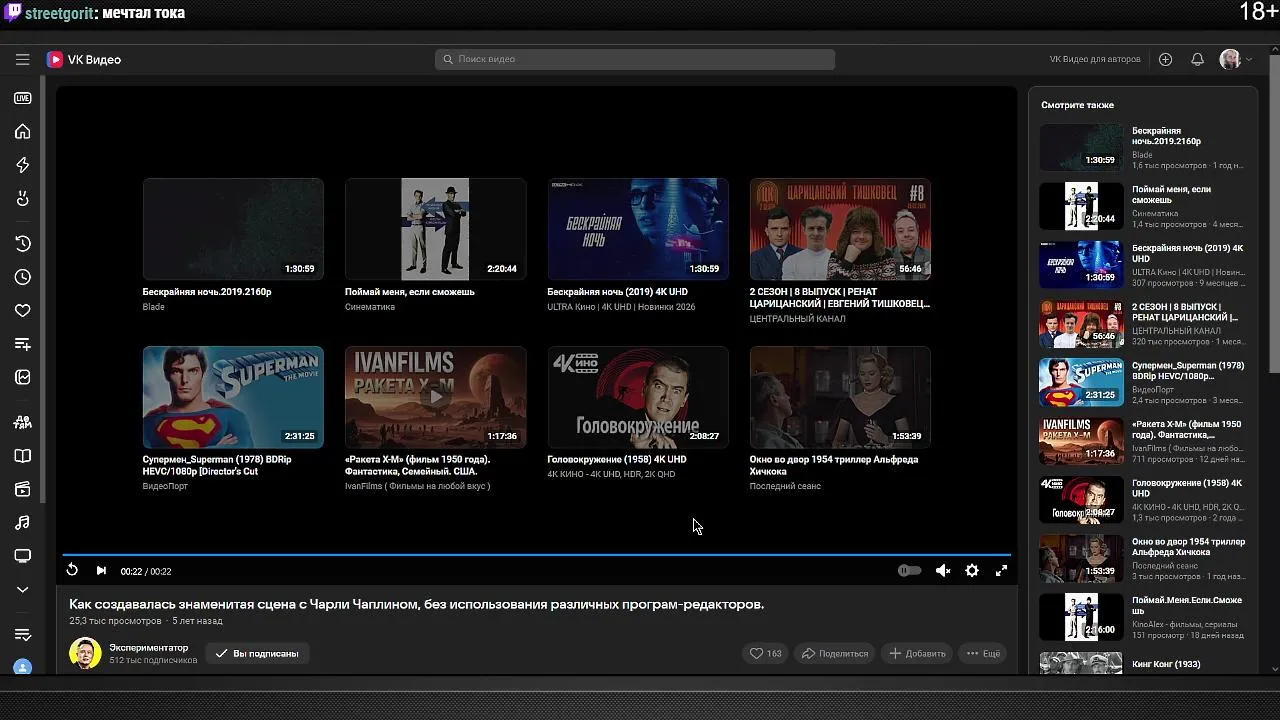Open Бескрайняя ночь (2019) 4K UHD grid thumbnail
1280x720 pixels.
point(638,229)
